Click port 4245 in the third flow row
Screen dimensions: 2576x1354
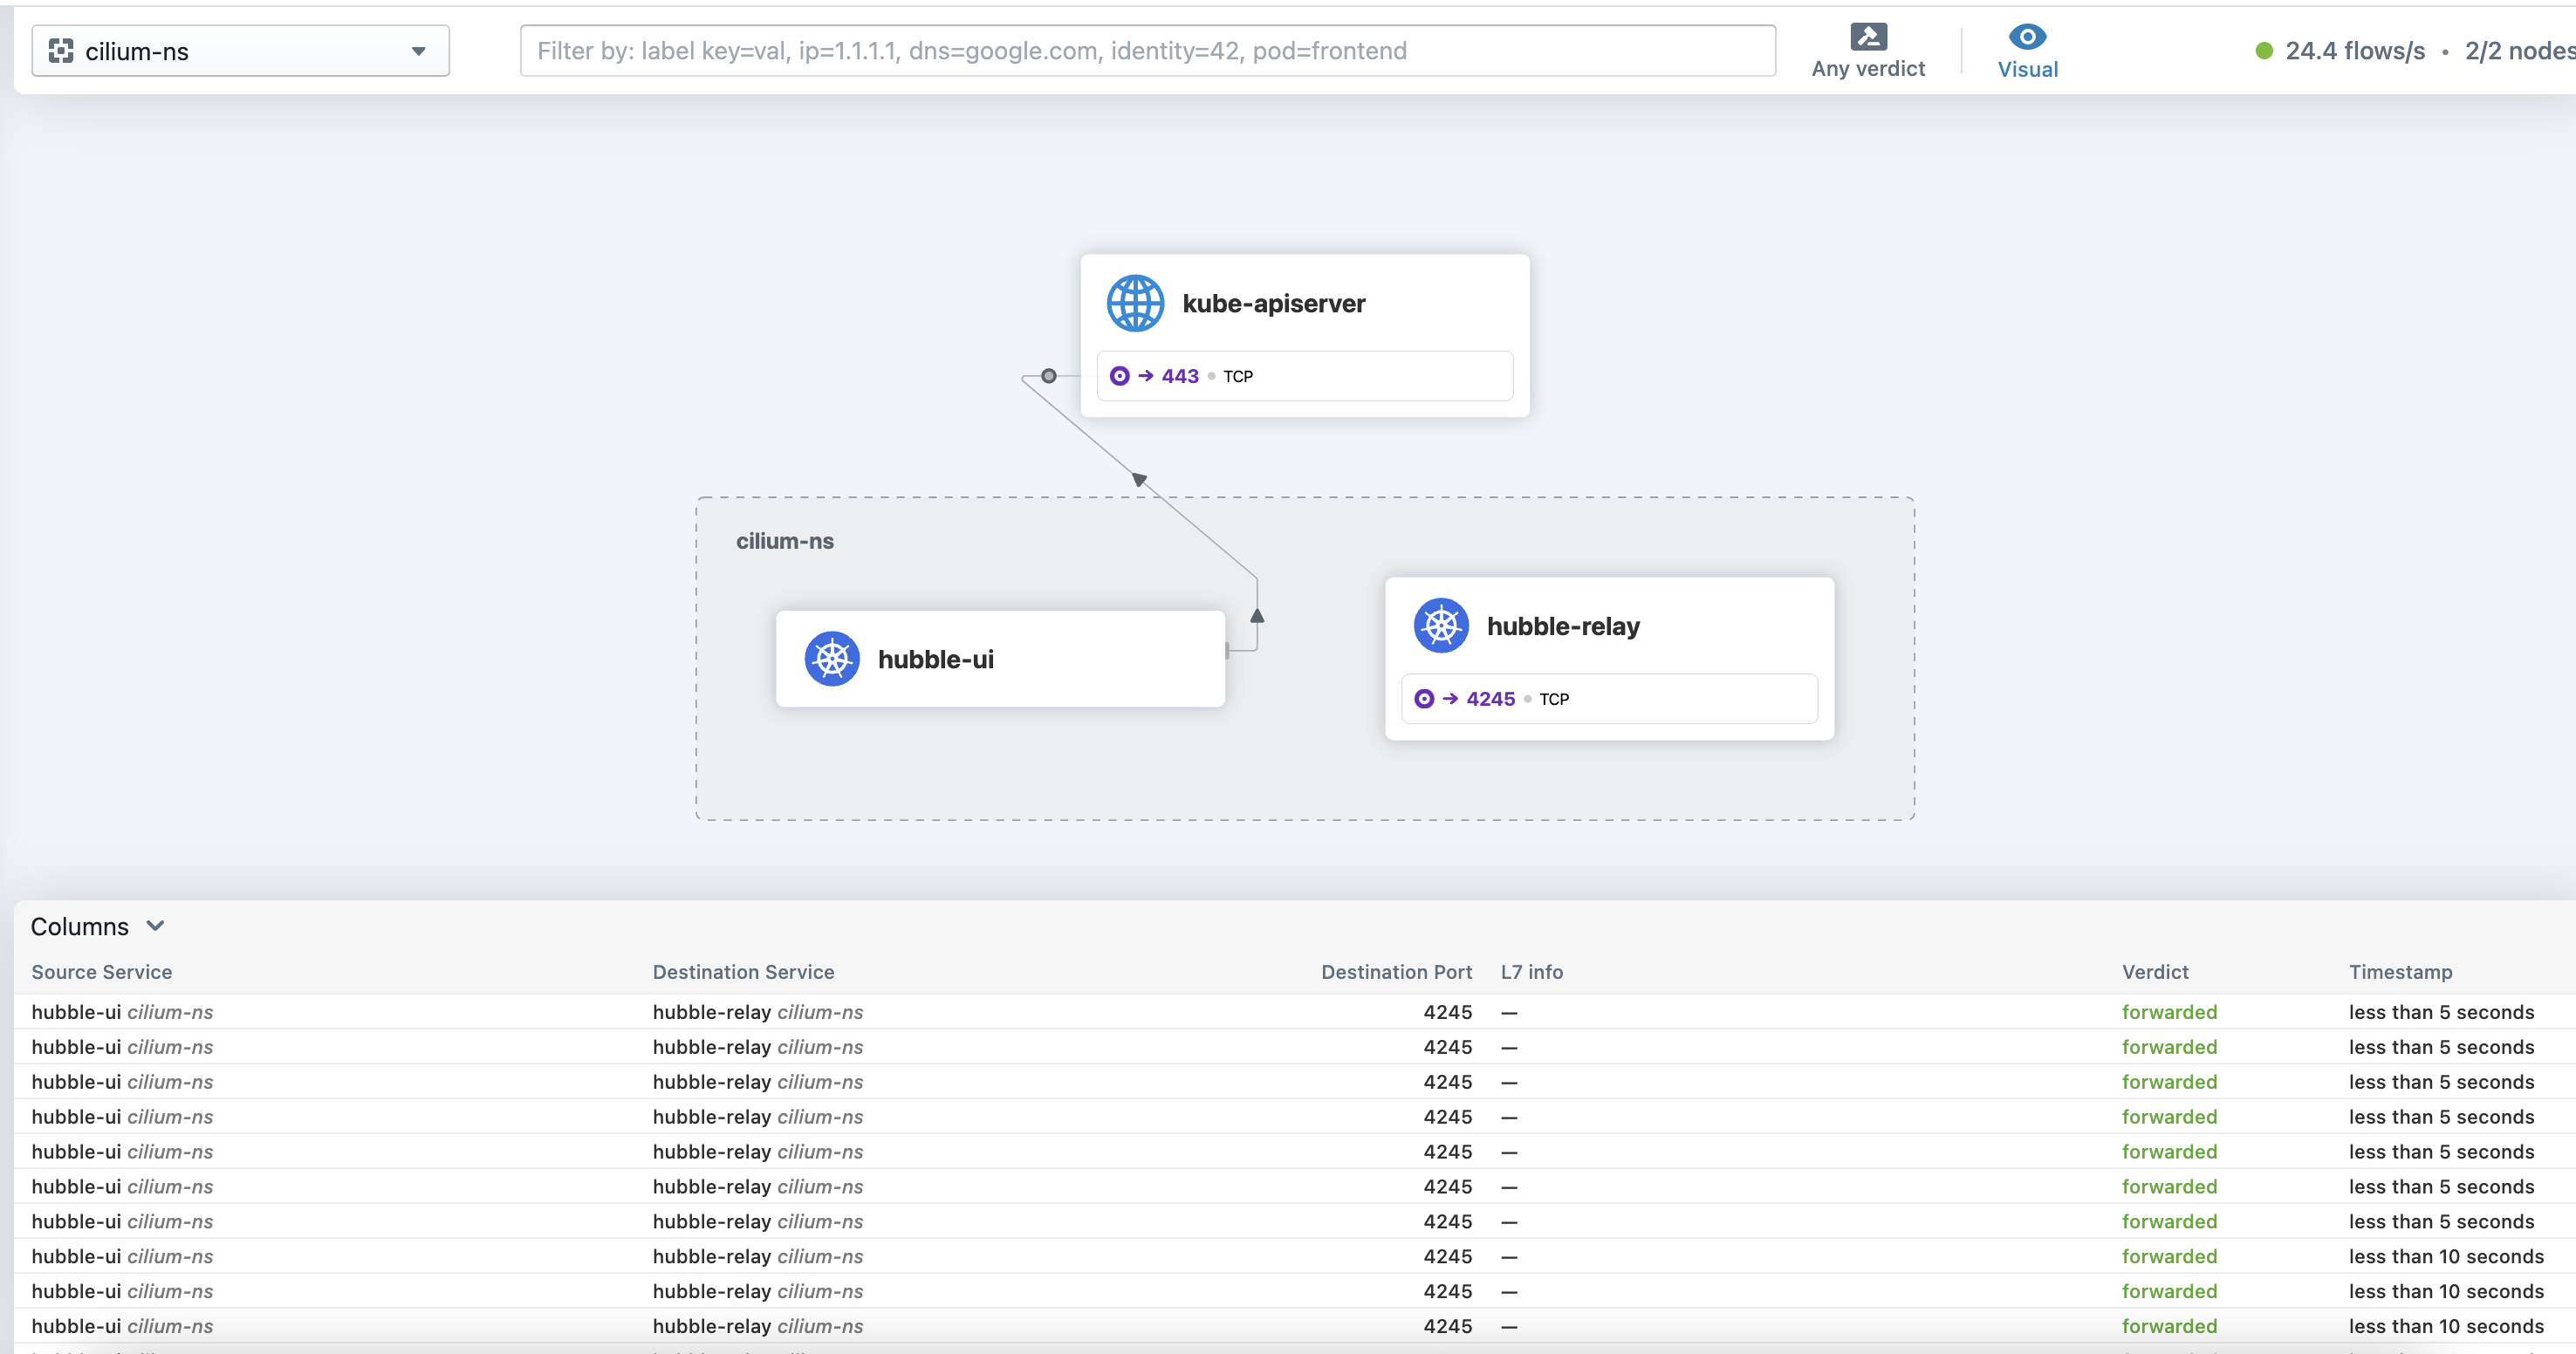pos(1447,1082)
